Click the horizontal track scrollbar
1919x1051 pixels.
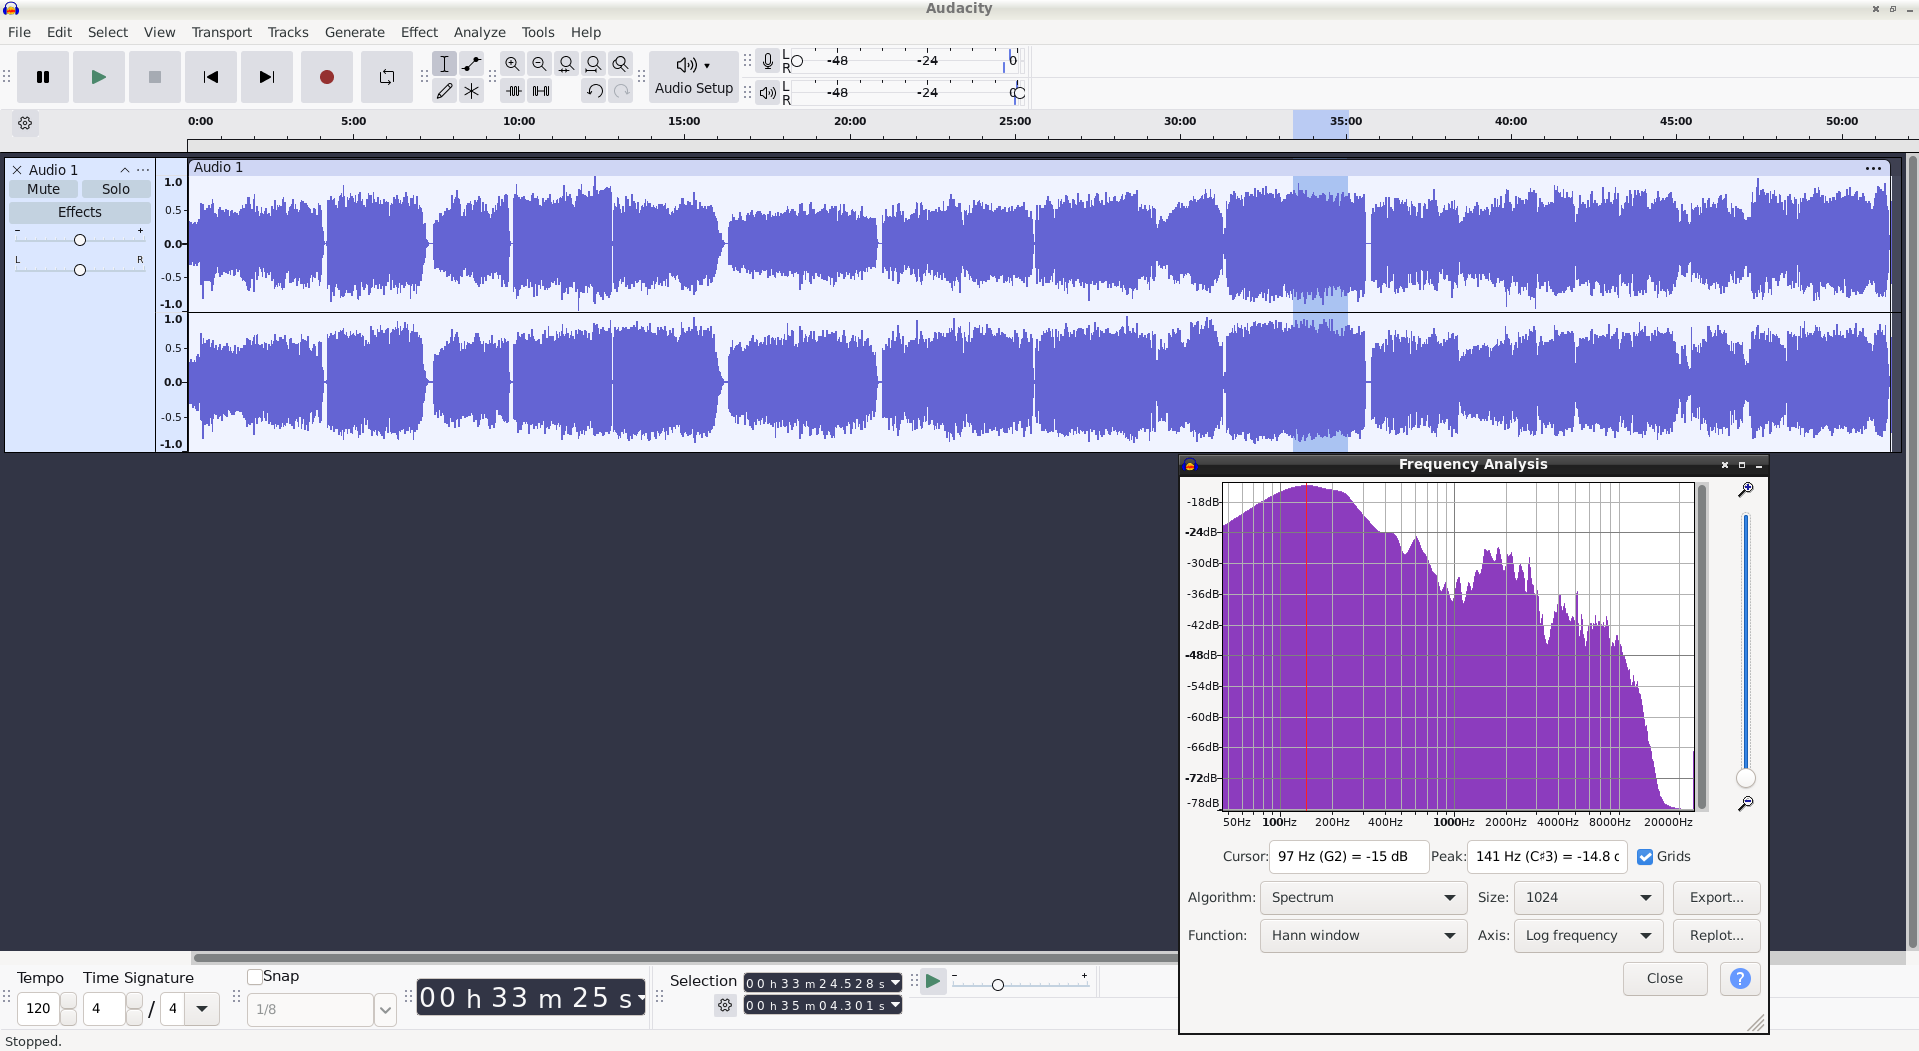685,957
